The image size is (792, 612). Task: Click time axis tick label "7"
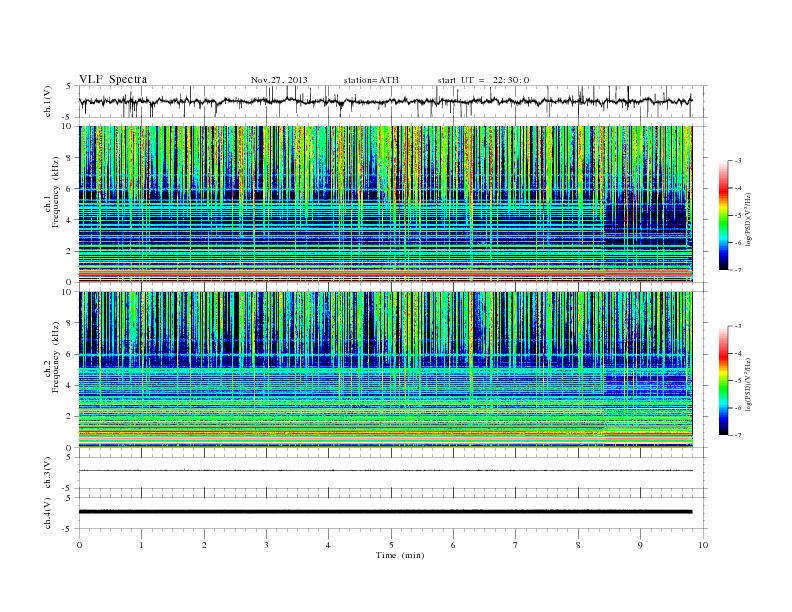516,545
